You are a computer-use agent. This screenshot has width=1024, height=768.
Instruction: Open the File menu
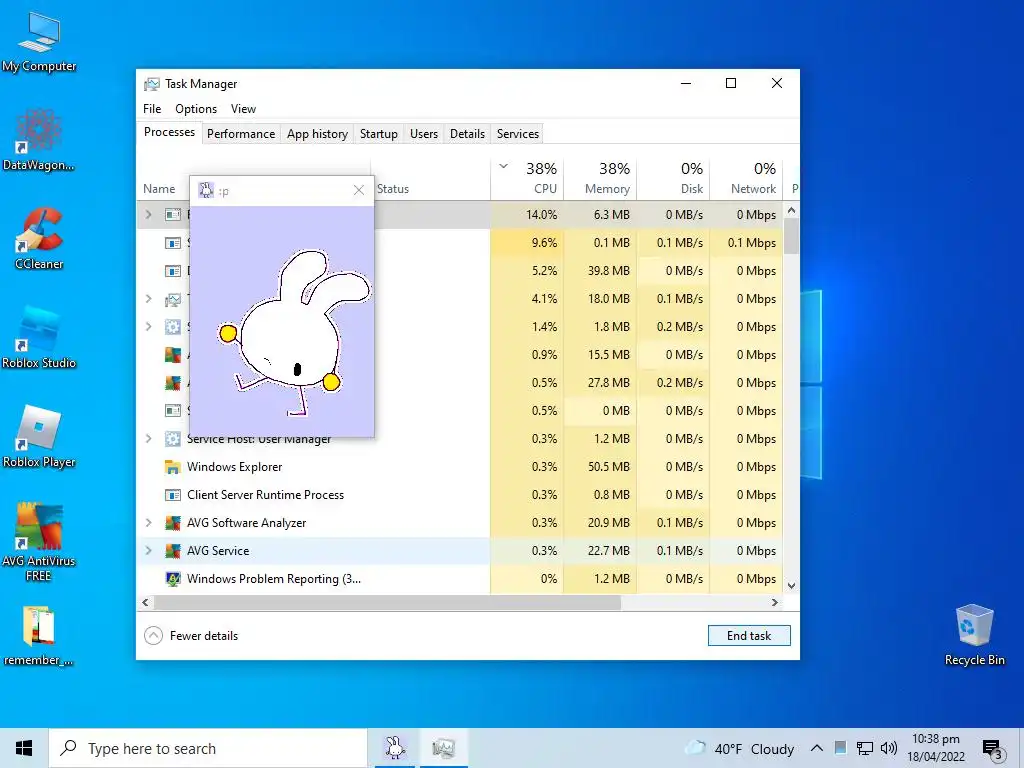[152, 109]
